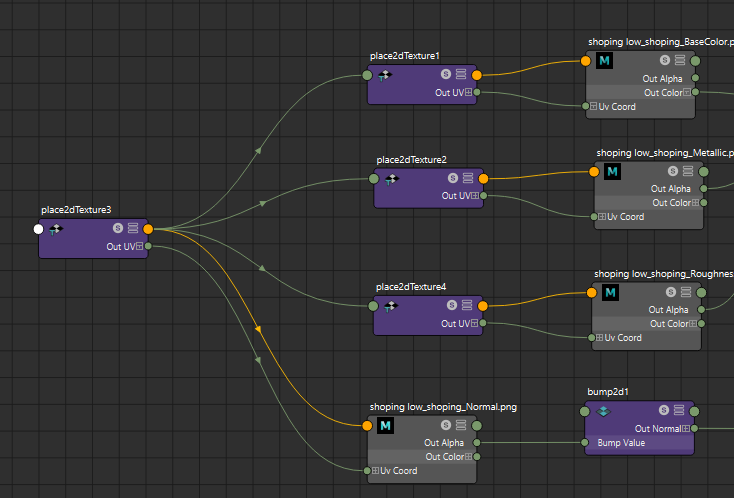Select 'shoping low_shoping_Metallic' node title

coord(665,153)
